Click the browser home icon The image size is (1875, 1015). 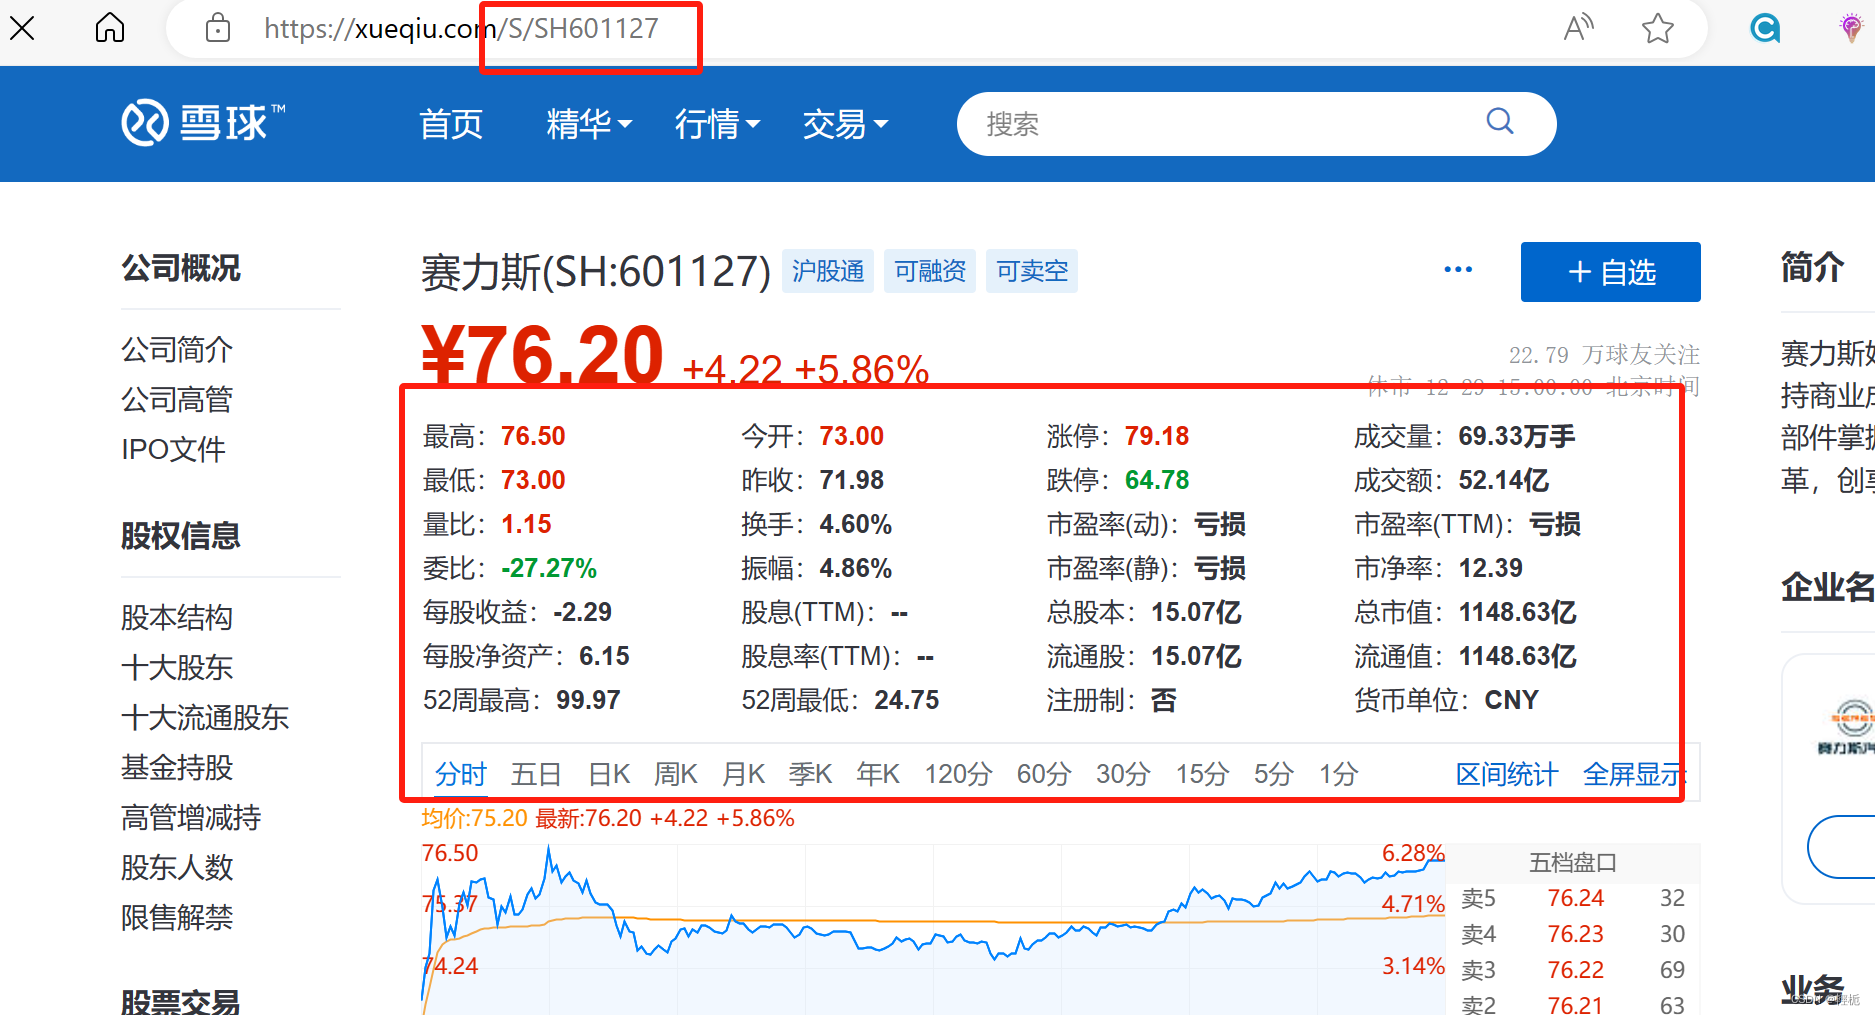pyautogui.click(x=110, y=28)
